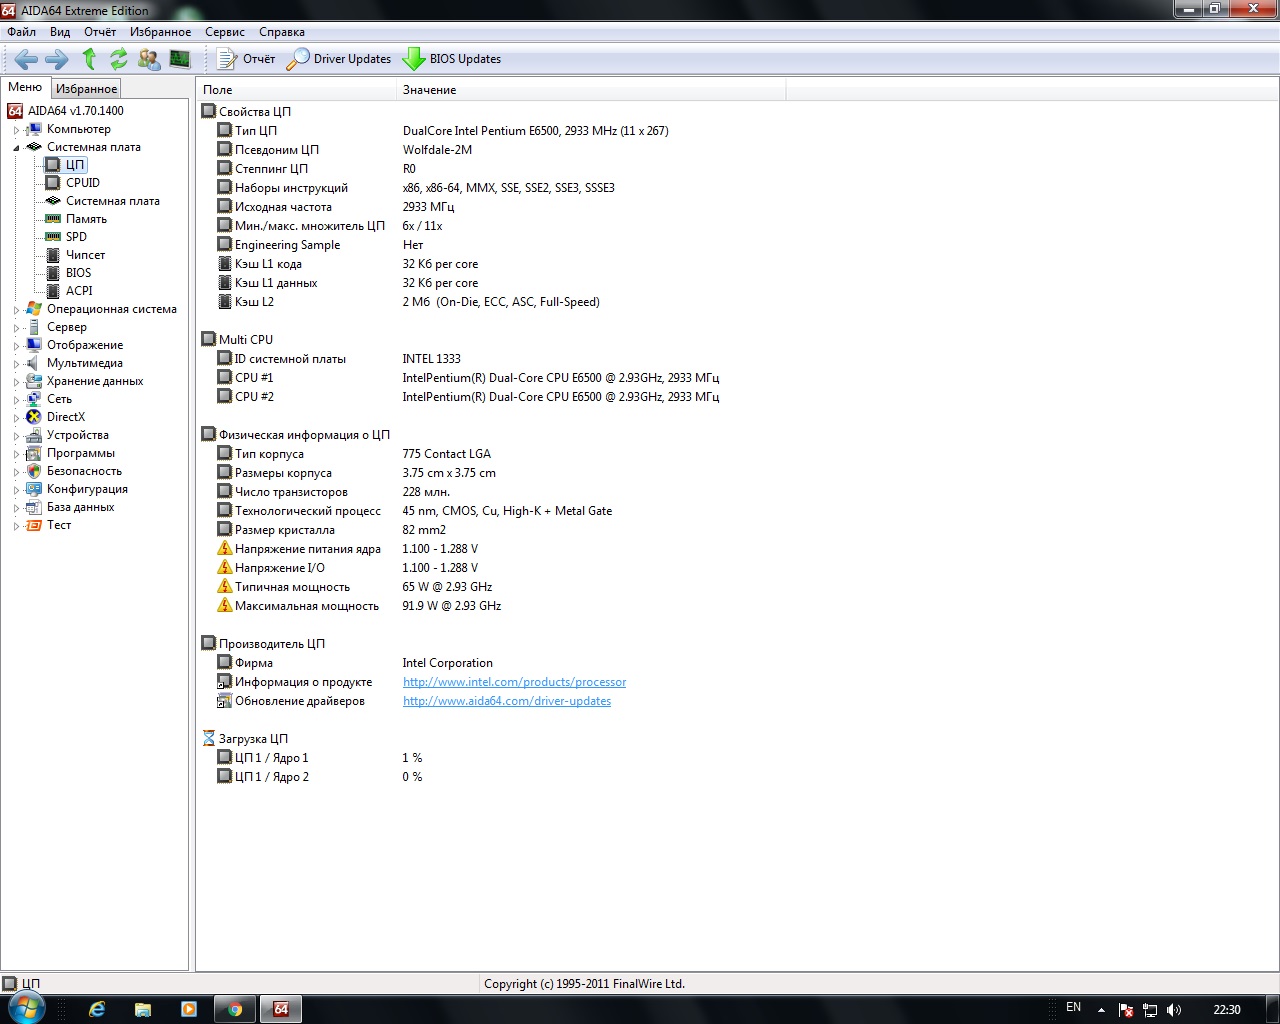Click the users icon in toolbar
The image size is (1280, 1024).
tap(149, 59)
